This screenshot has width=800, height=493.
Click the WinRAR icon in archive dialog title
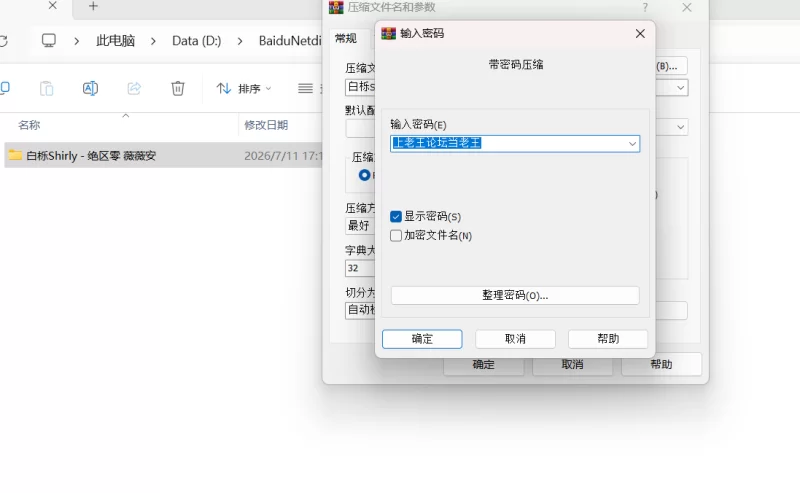(x=336, y=7)
